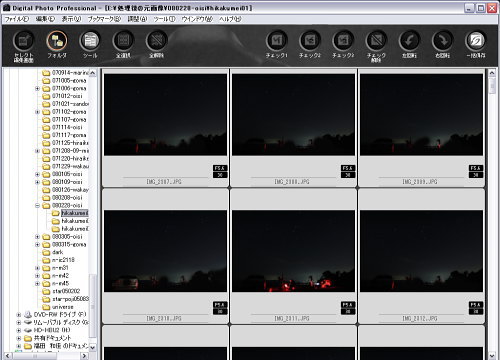Viewport: 500px width, 360px height.
Task: Expand the DVD-RW drive tree node
Action: 19,314
